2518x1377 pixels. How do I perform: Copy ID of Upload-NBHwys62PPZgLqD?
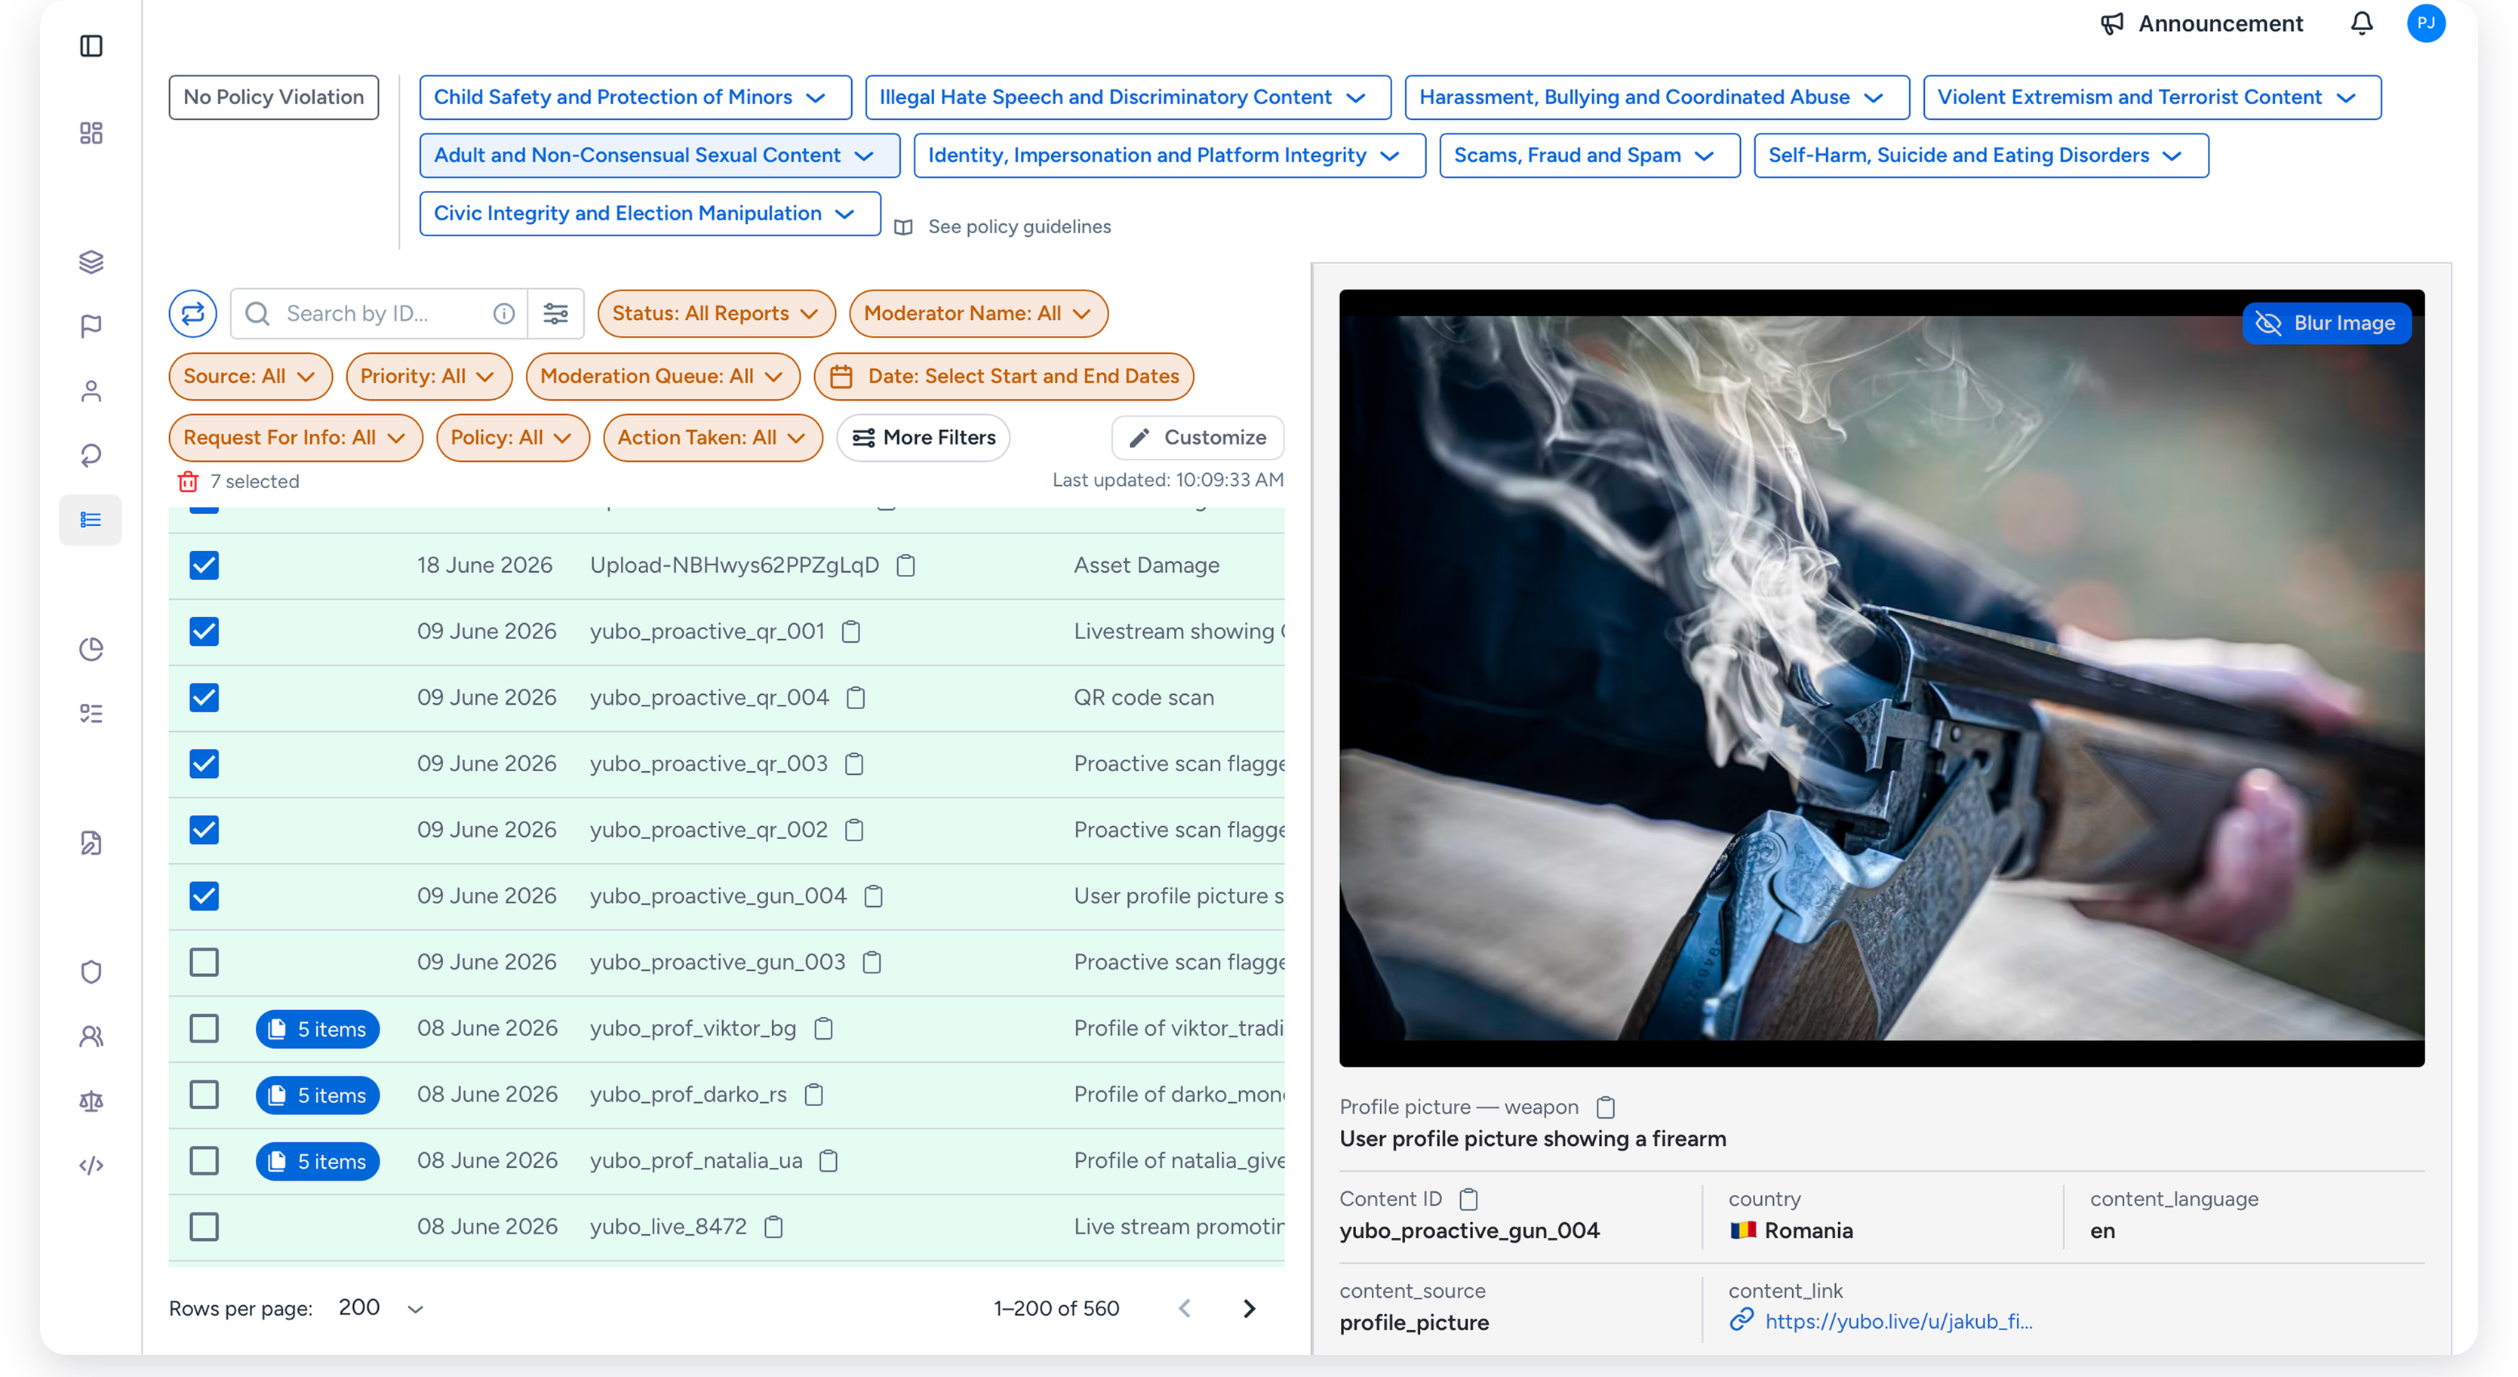tap(906, 566)
